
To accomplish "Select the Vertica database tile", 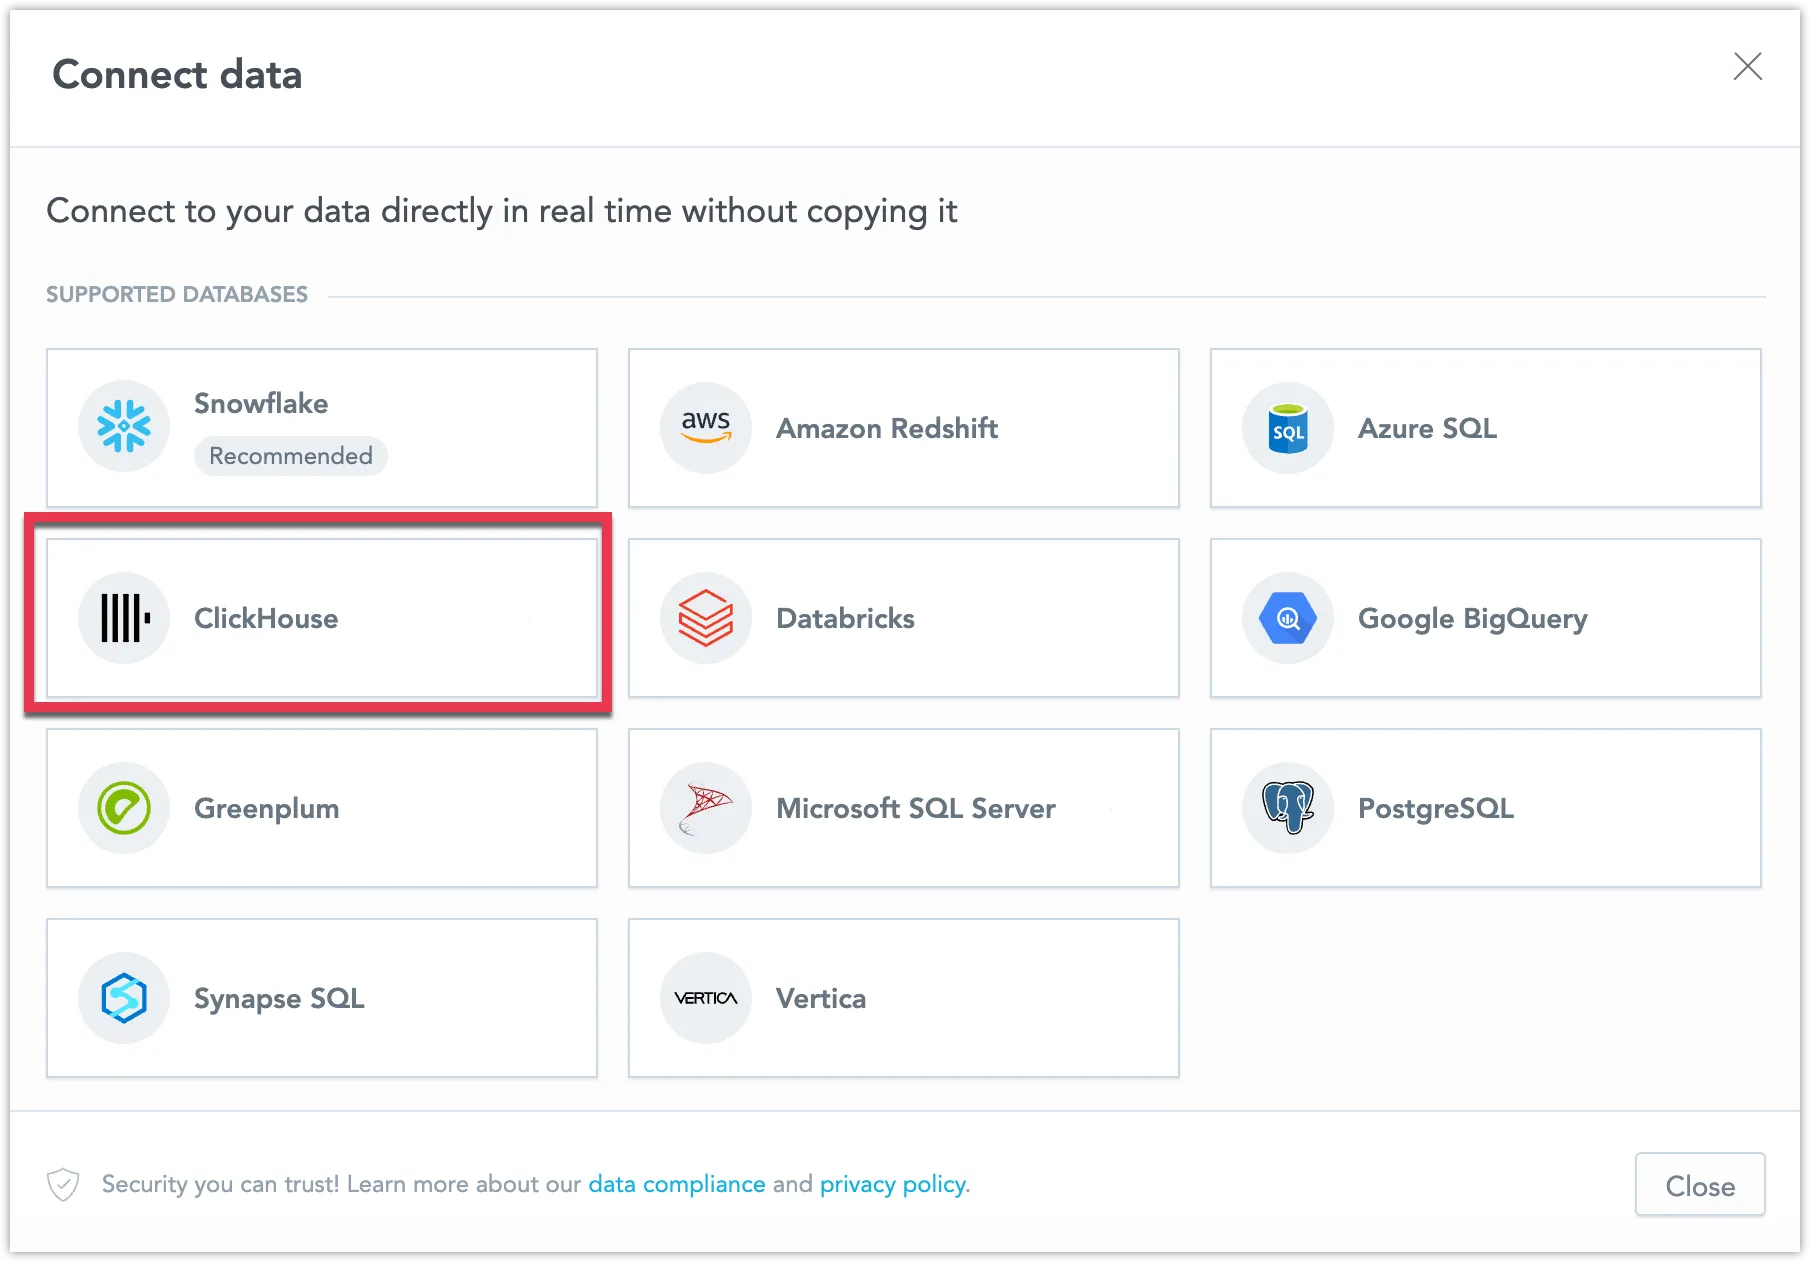I will click(x=903, y=997).
